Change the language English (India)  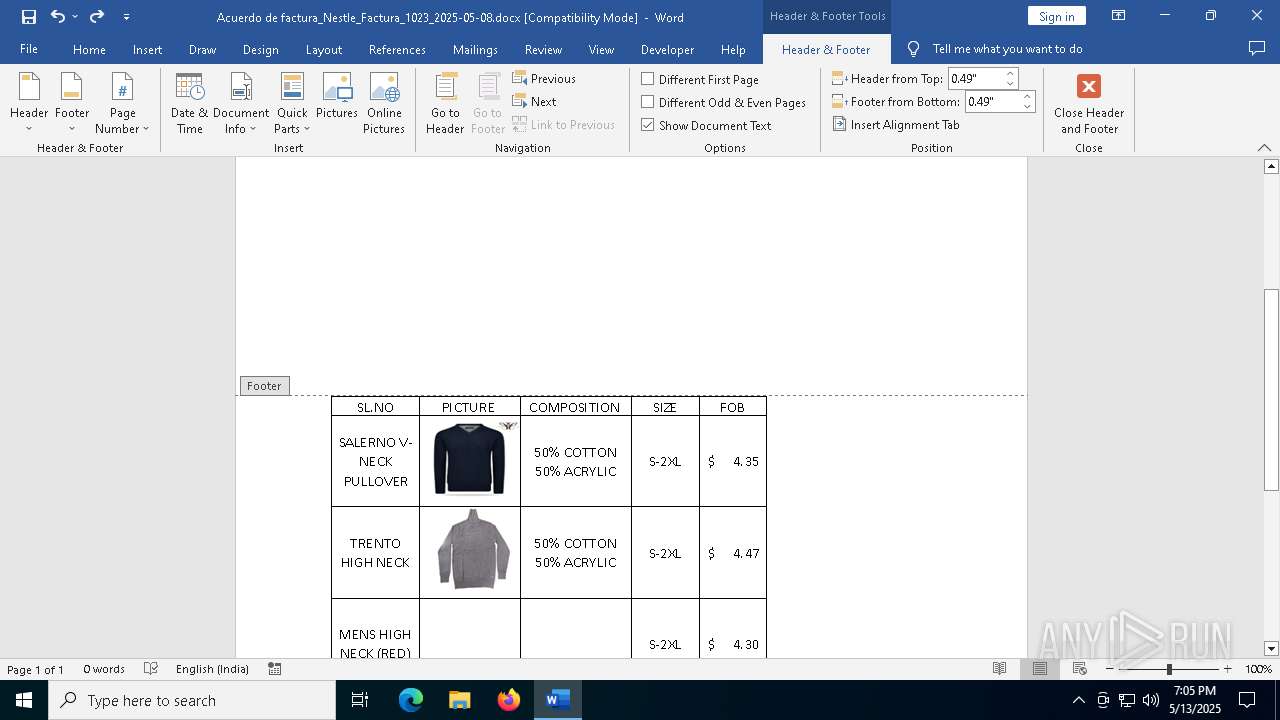tap(212, 669)
